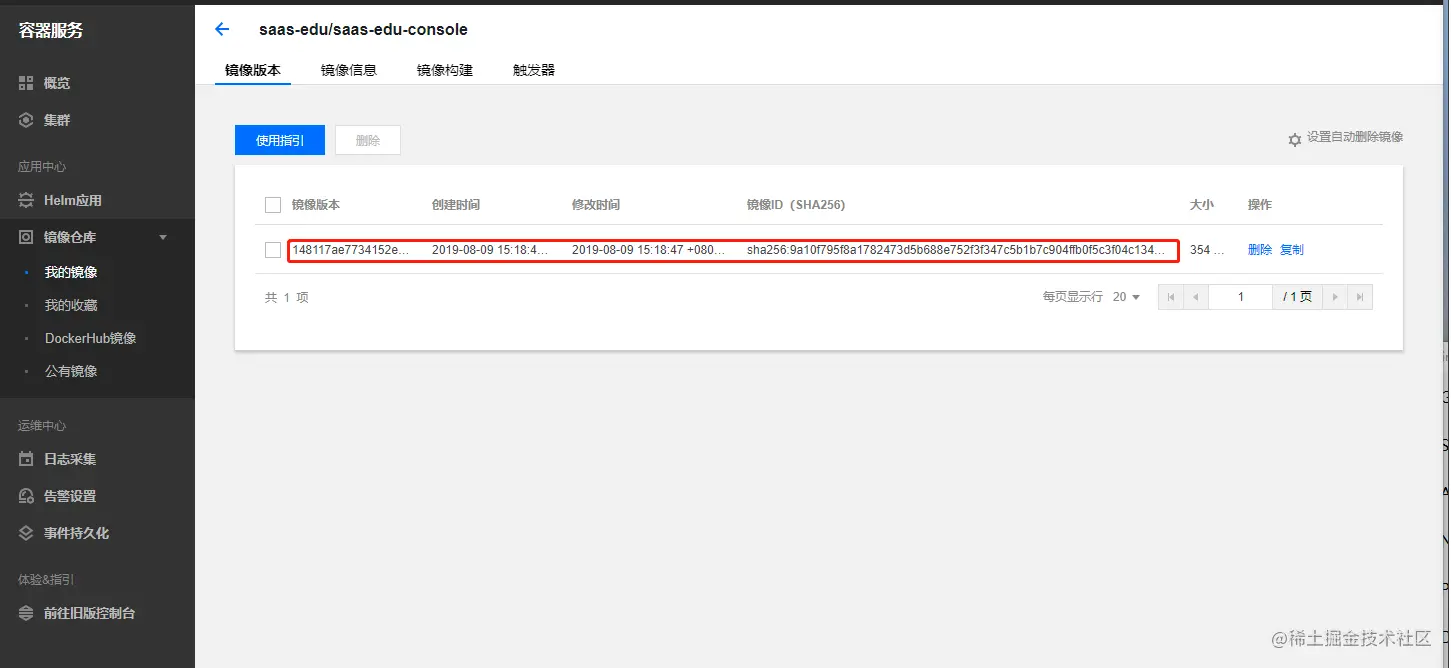Click the 镜像ID (SHA256) column header
This screenshot has width=1451, height=668.
pyautogui.click(x=796, y=205)
